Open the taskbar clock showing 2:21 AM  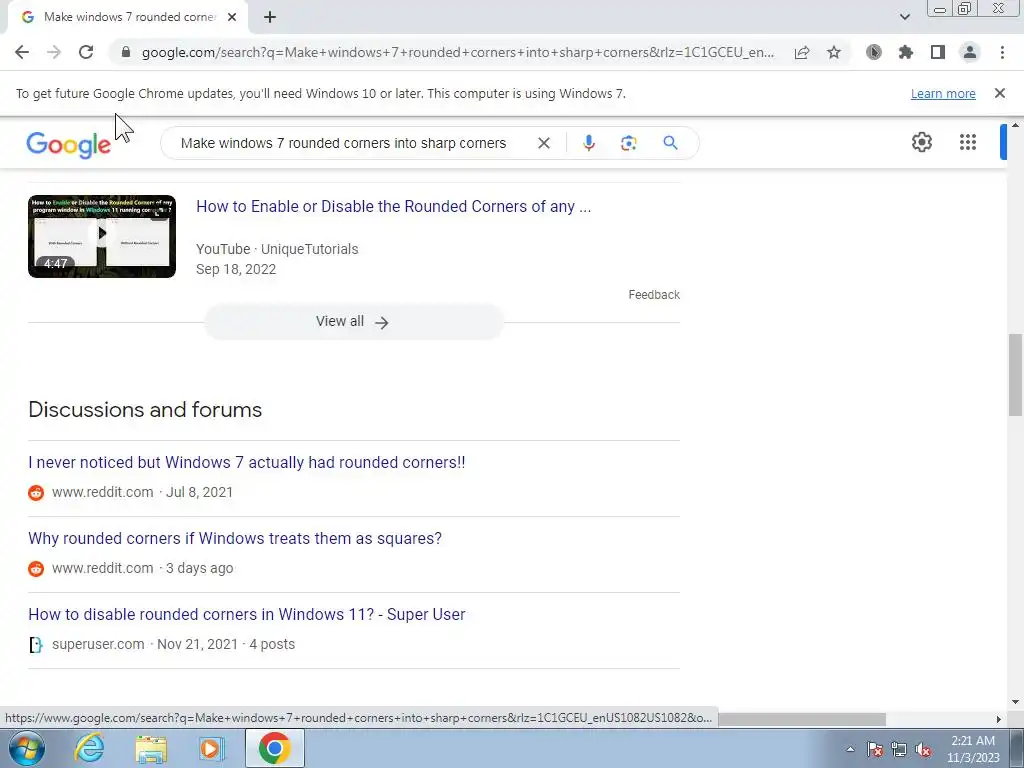[973, 749]
